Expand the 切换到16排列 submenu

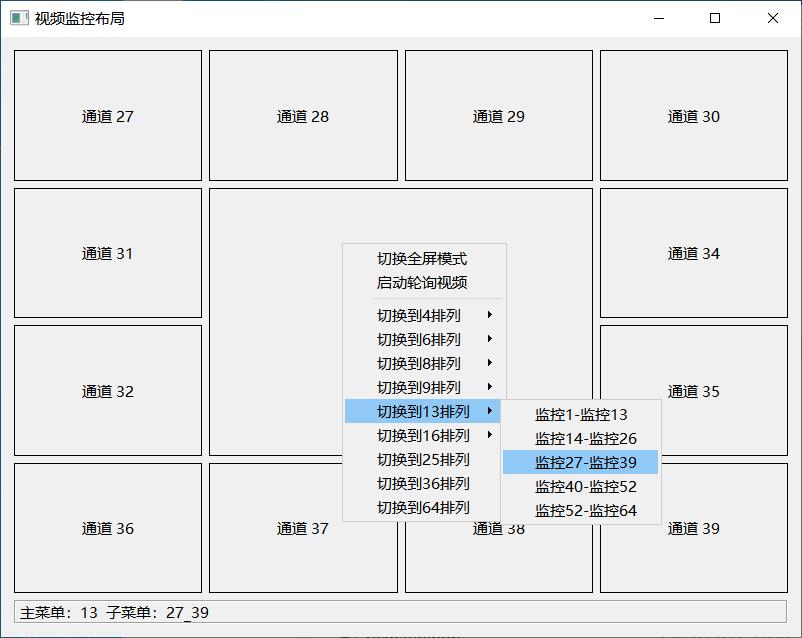[422, 435]
